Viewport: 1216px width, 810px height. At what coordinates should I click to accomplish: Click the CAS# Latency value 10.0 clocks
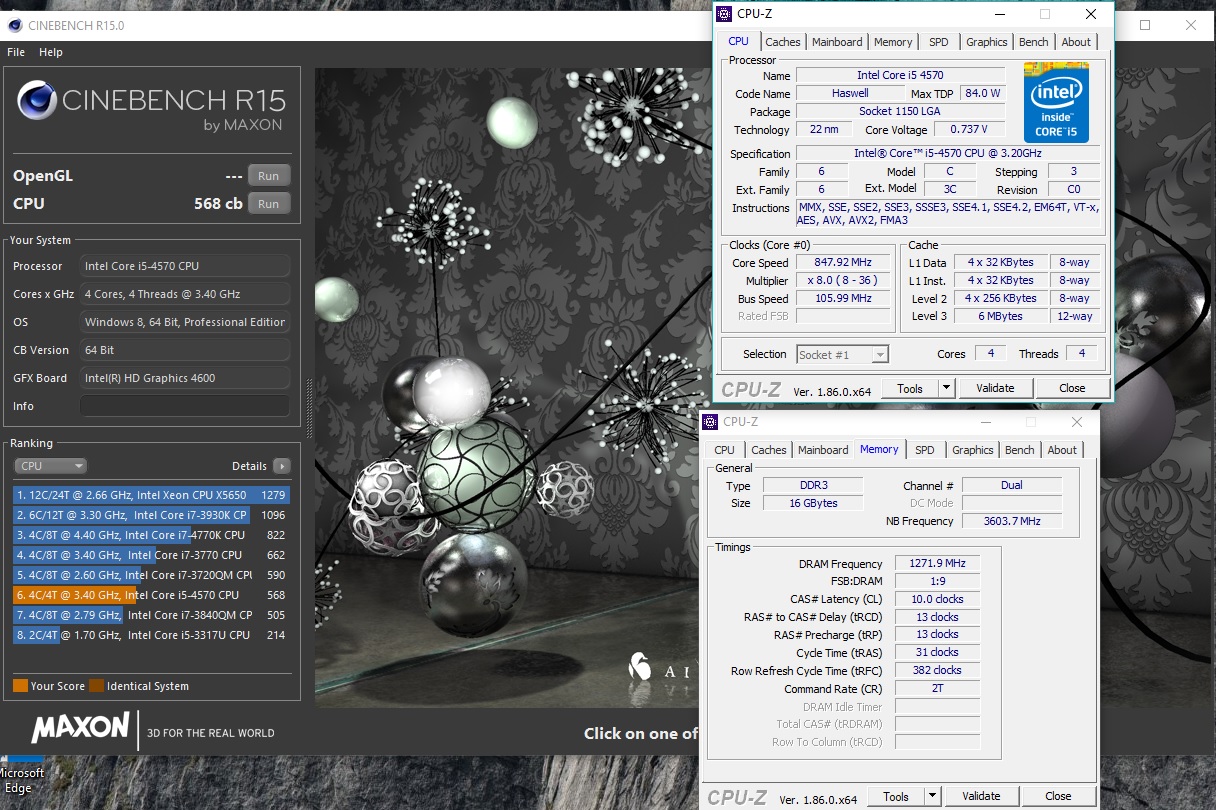tap(937, 599)
